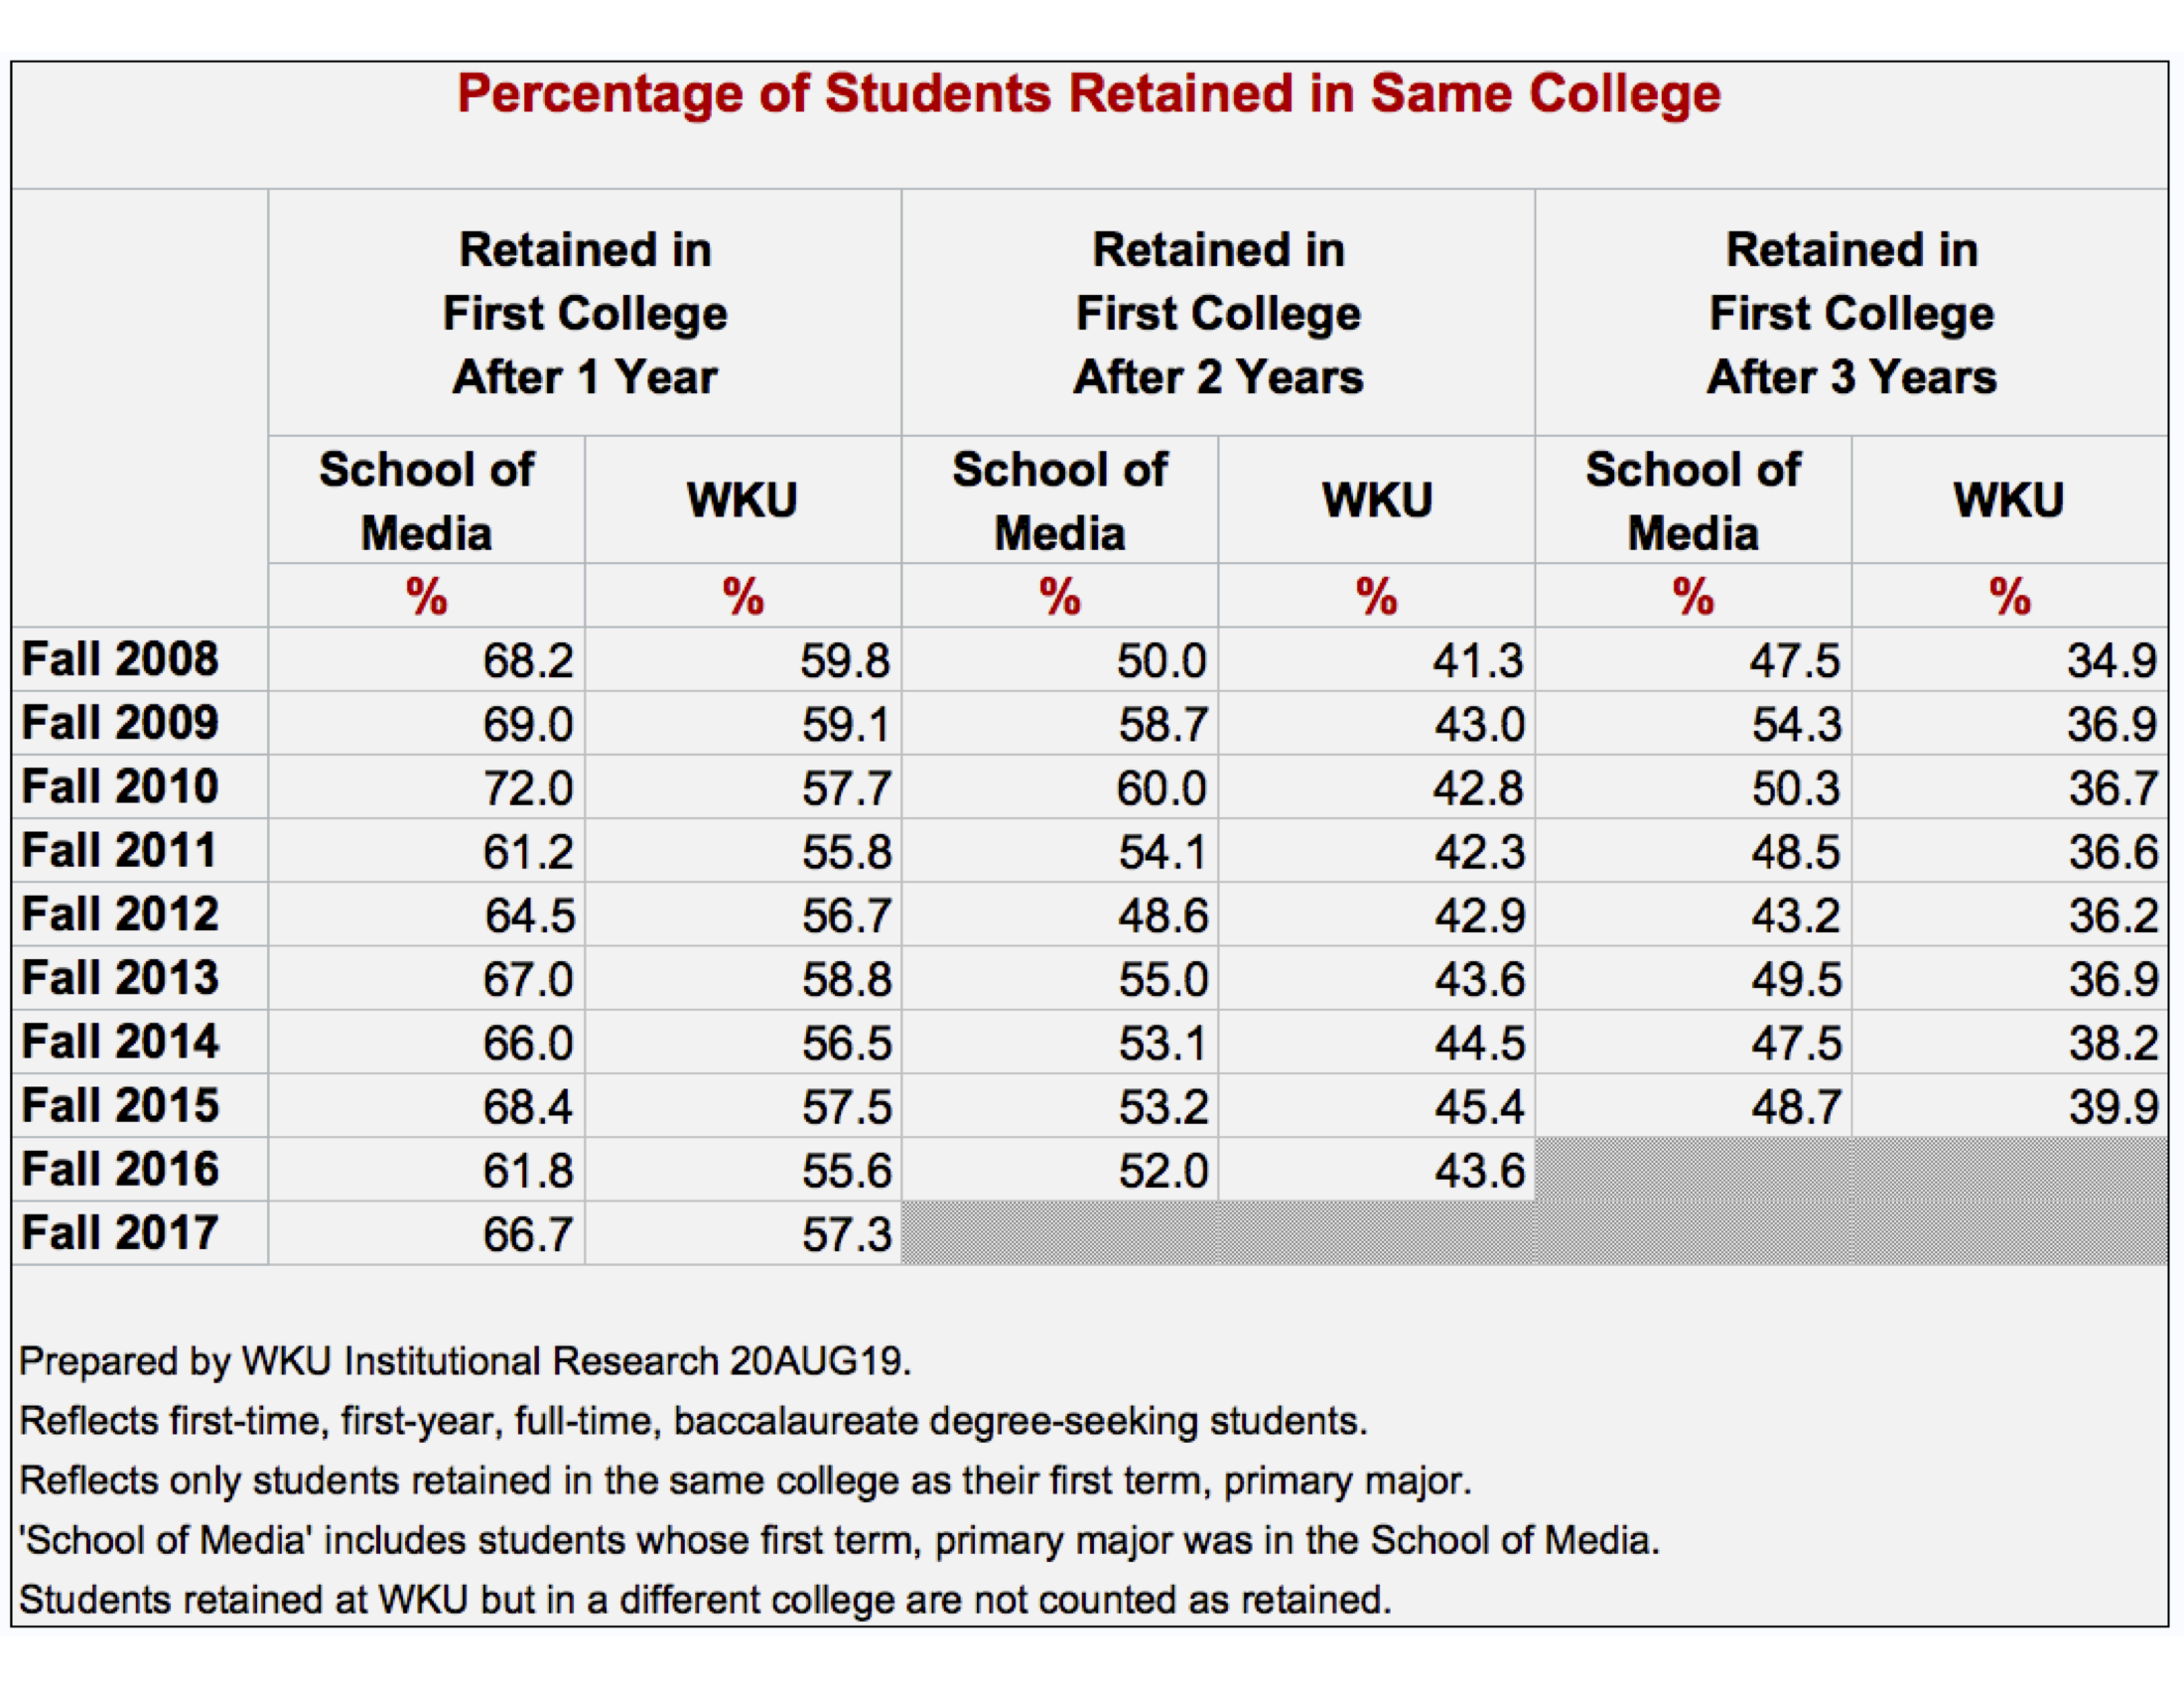Image resolution: width=2184 pixels, height=1688 pixels.
Task: Click the 'Prepared by WKU Institutional Research' footnote
Action: coord(465,1362)
